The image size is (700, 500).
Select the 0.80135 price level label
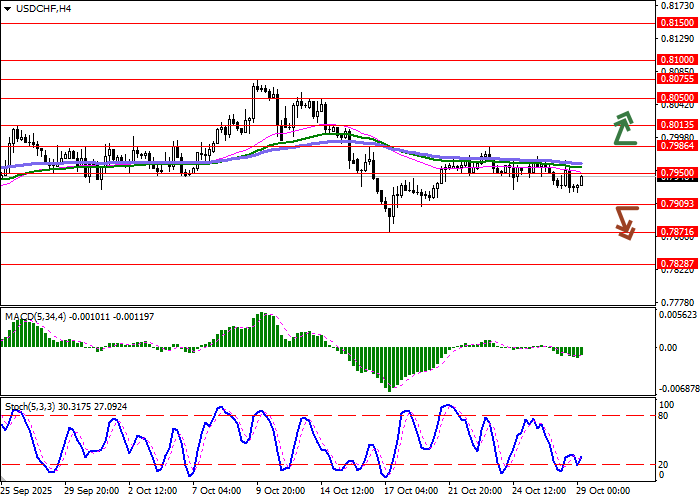(678, 125)
